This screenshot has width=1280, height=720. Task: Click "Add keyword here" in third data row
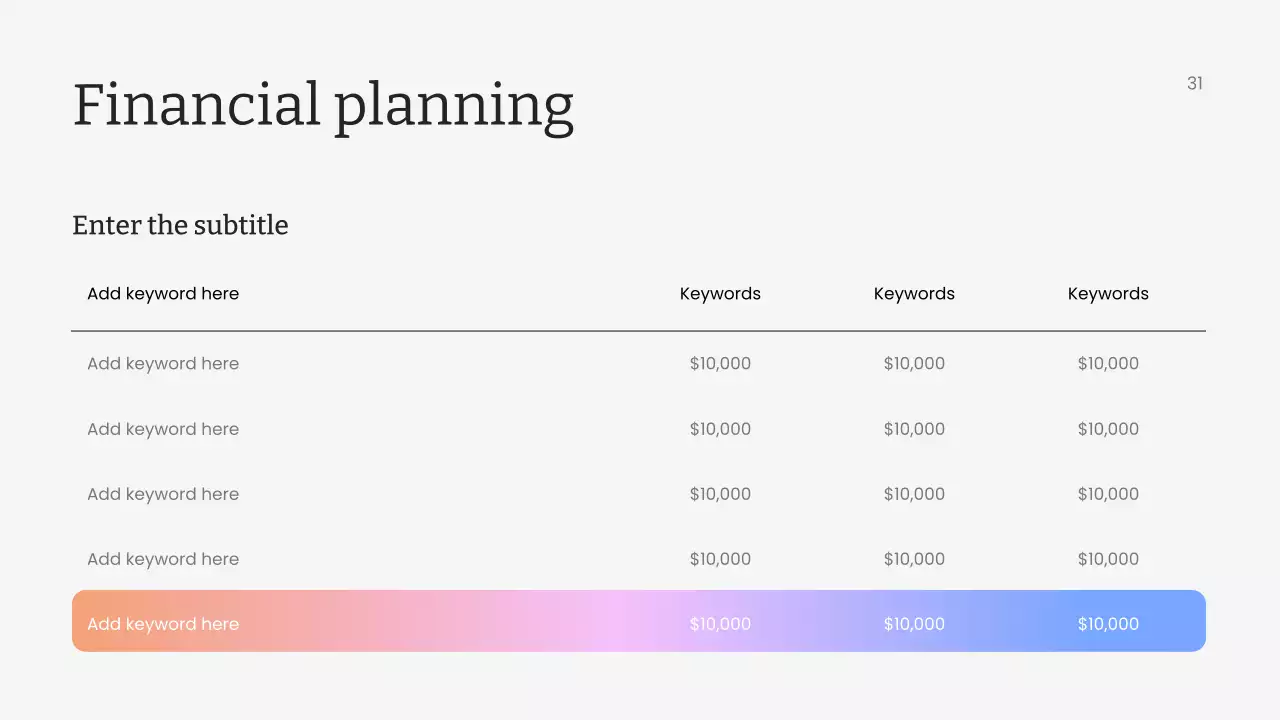click(163, 494)
